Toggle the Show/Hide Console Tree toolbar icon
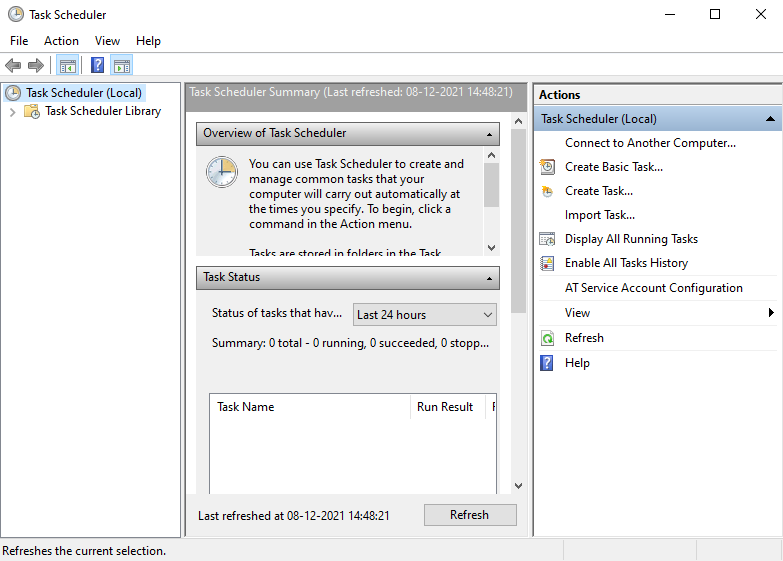The width and height of the screenshot is (783, 561). point(67,65)
